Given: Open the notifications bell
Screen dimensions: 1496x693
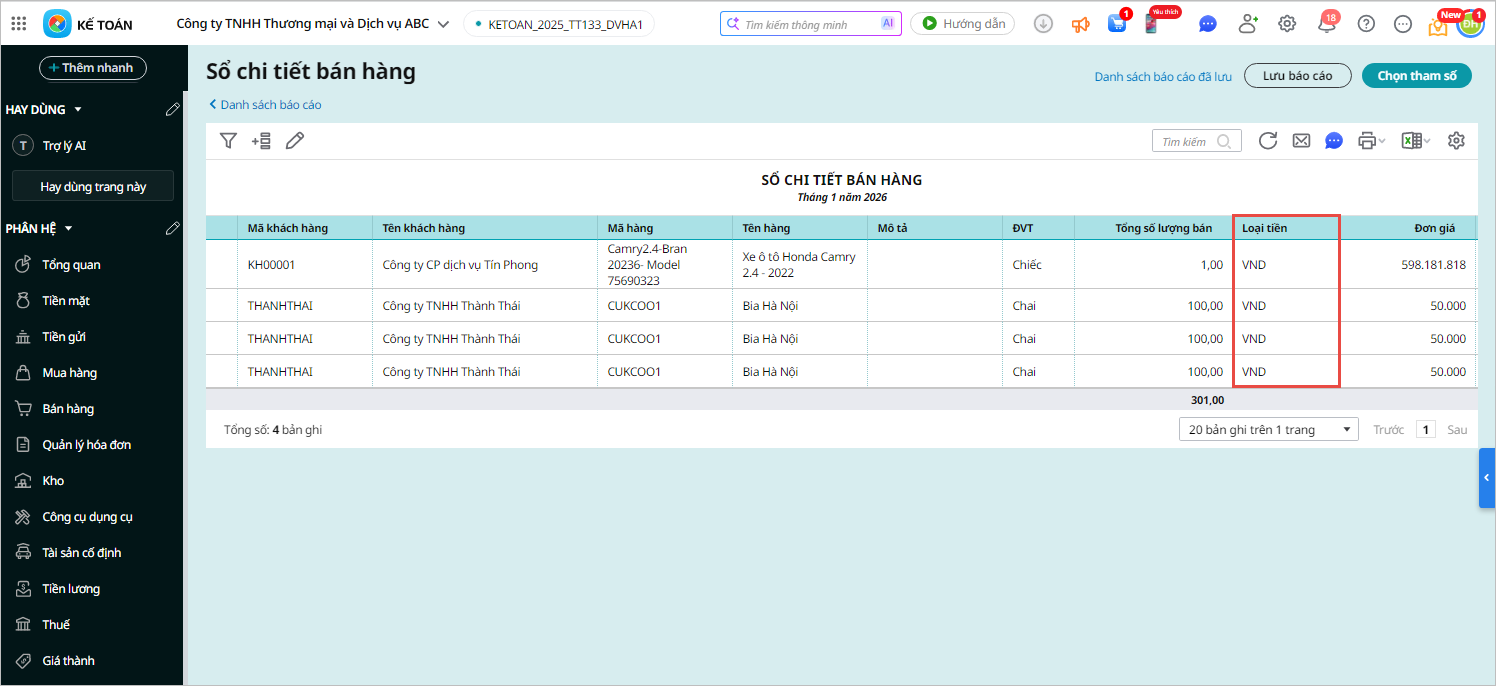Looking at the screenshot, I should (1326, 24).
